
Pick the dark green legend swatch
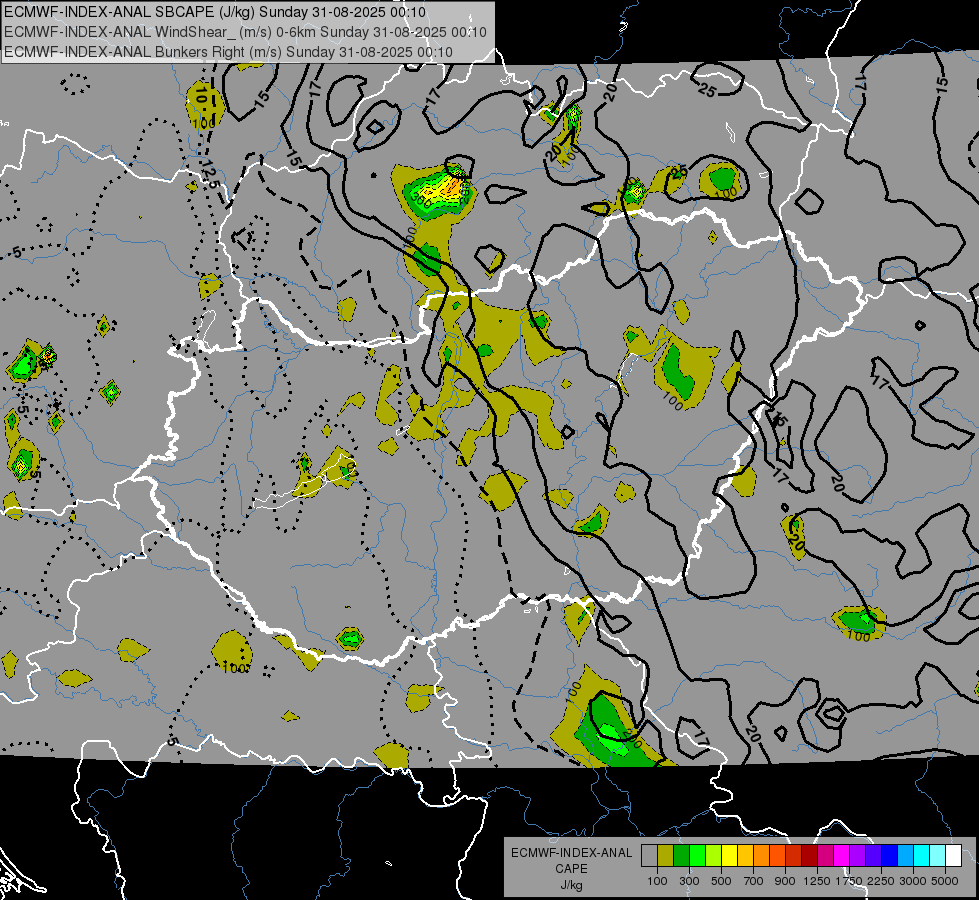(x=681, y=855)
